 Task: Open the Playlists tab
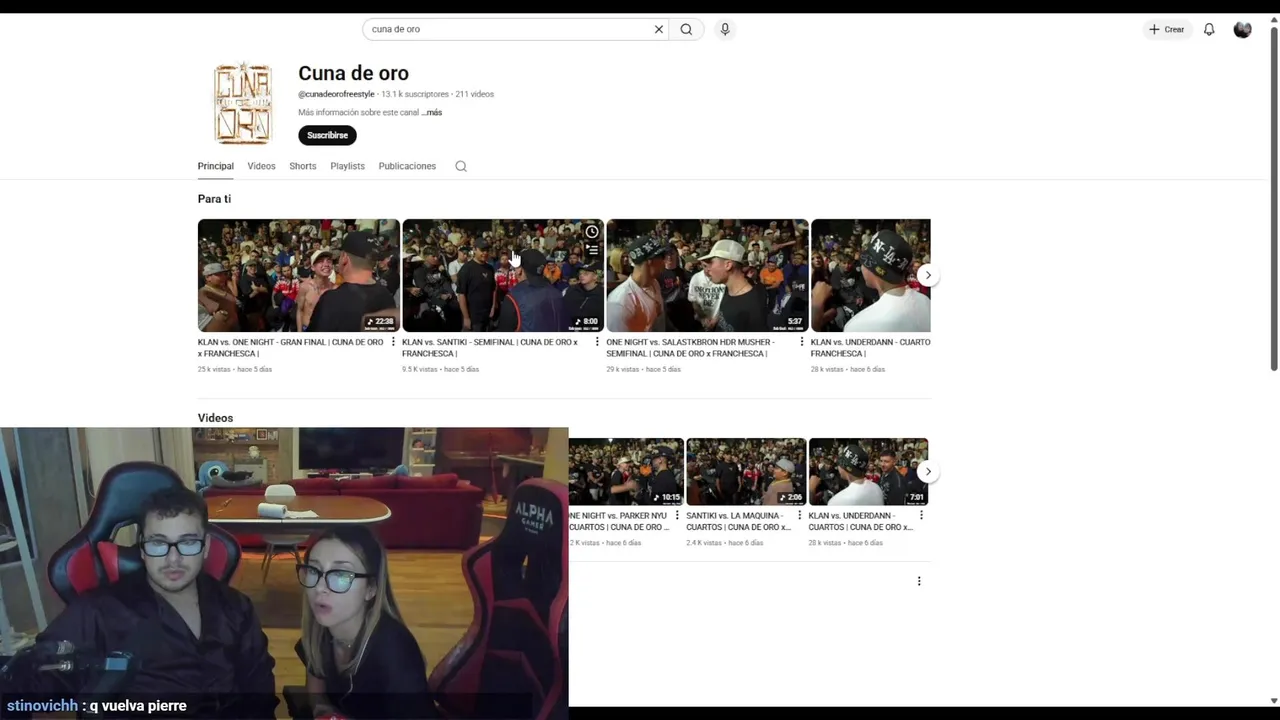[347, 166]
